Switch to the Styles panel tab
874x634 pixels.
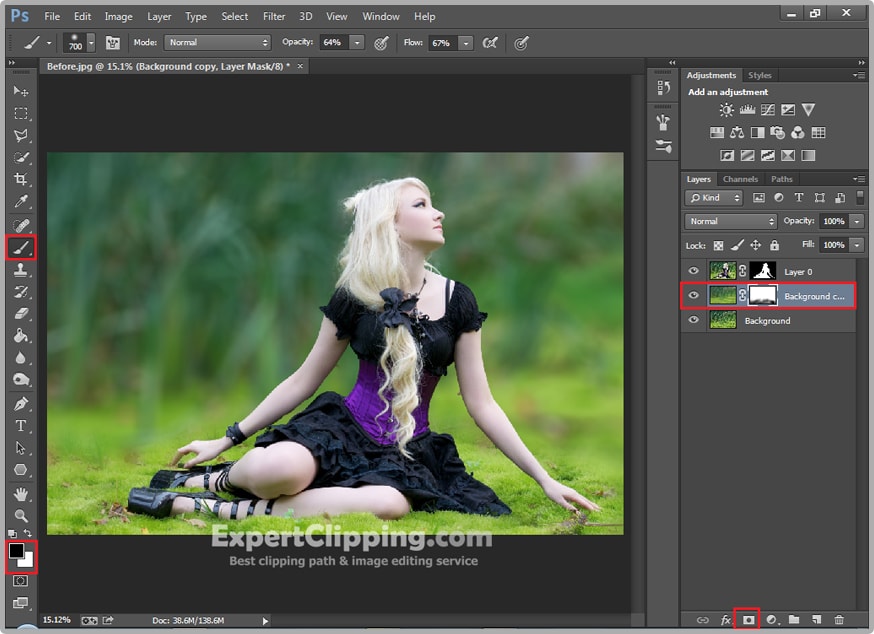(760, 75)
